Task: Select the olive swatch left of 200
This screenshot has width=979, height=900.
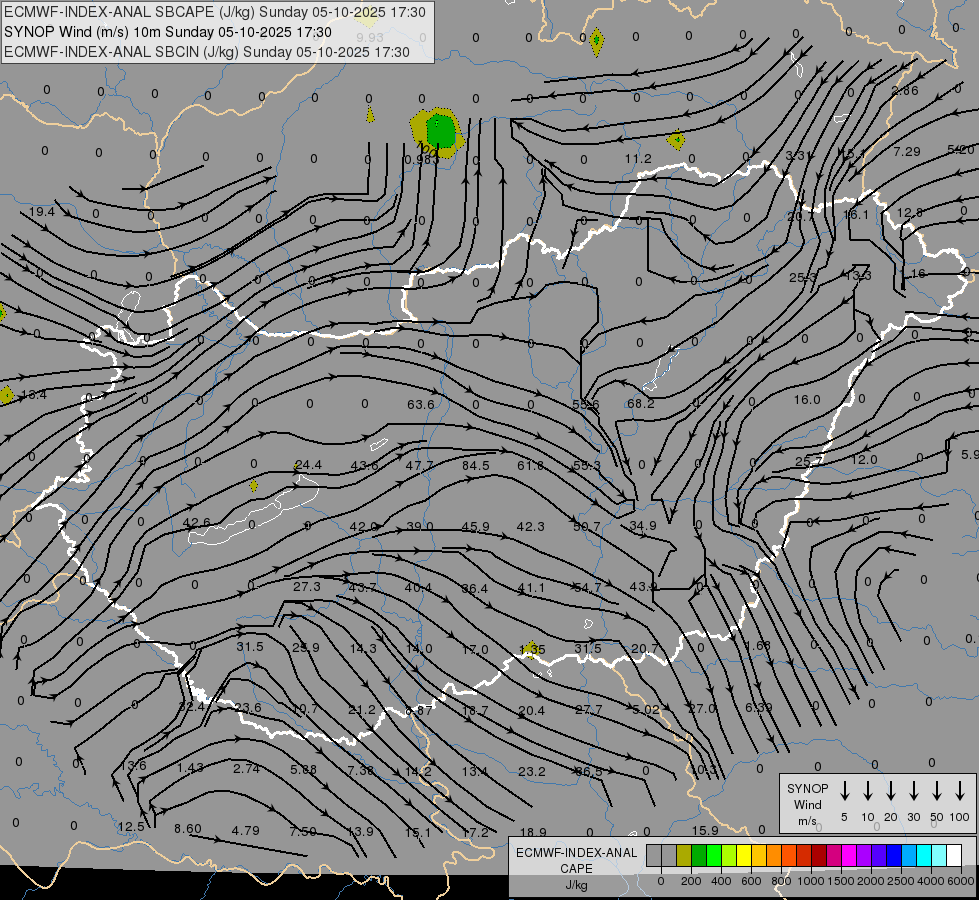Action: 684,855
